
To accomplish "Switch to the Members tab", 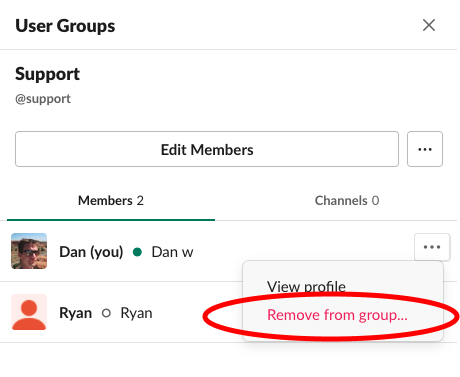I will (x=111, y=201).
